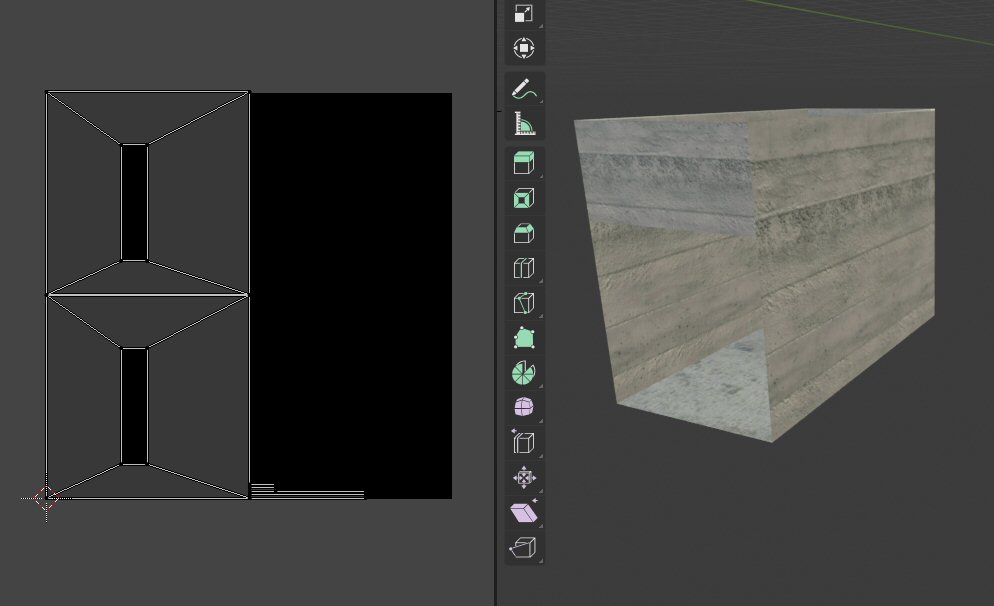The width and height of the screenshot is (994, 606).
Task: Click the textured concrete box in the 3D viewport
Action: pos(756,273)
